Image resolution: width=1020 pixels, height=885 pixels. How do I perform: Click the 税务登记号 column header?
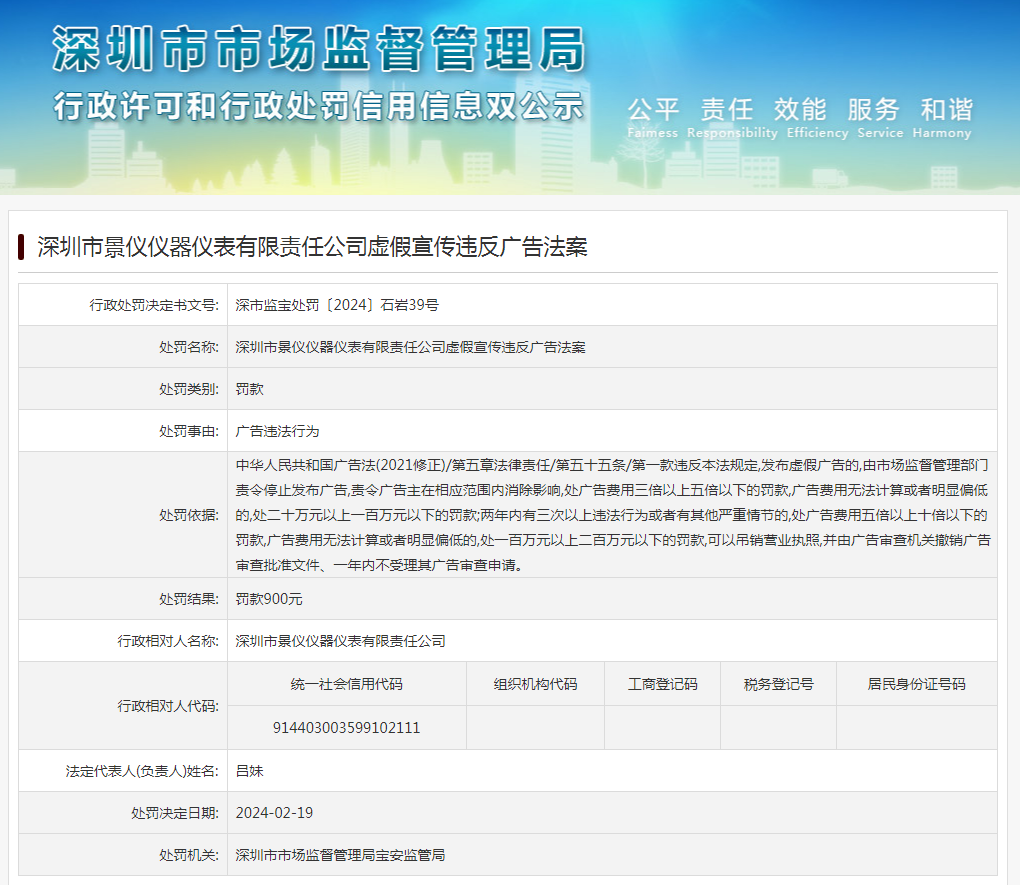point(778,684)
